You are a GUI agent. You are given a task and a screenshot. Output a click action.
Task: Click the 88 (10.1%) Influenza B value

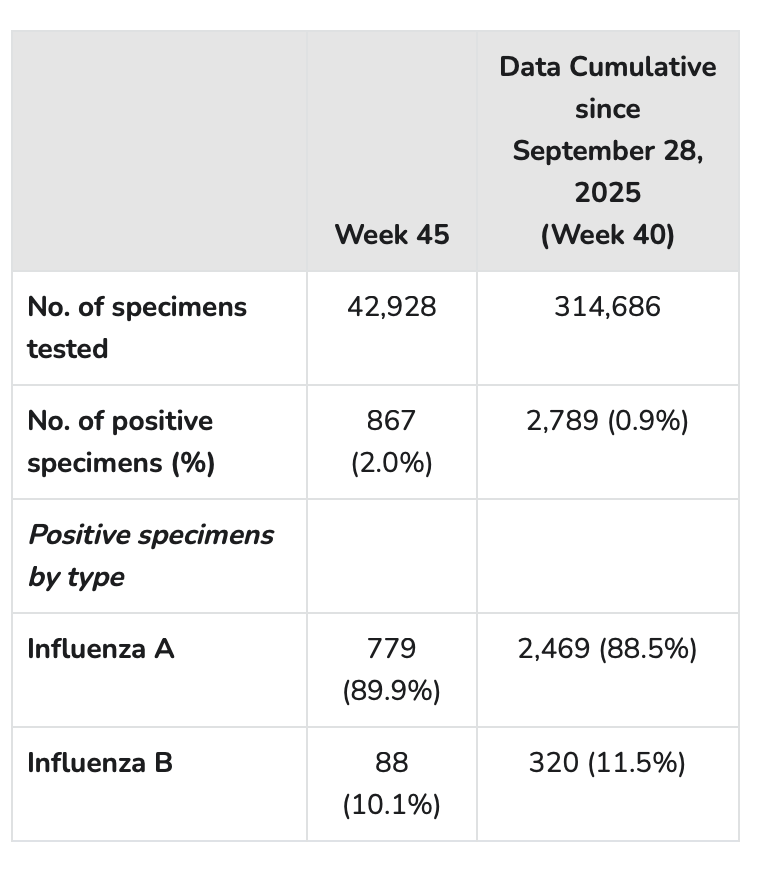click(391, 783)
